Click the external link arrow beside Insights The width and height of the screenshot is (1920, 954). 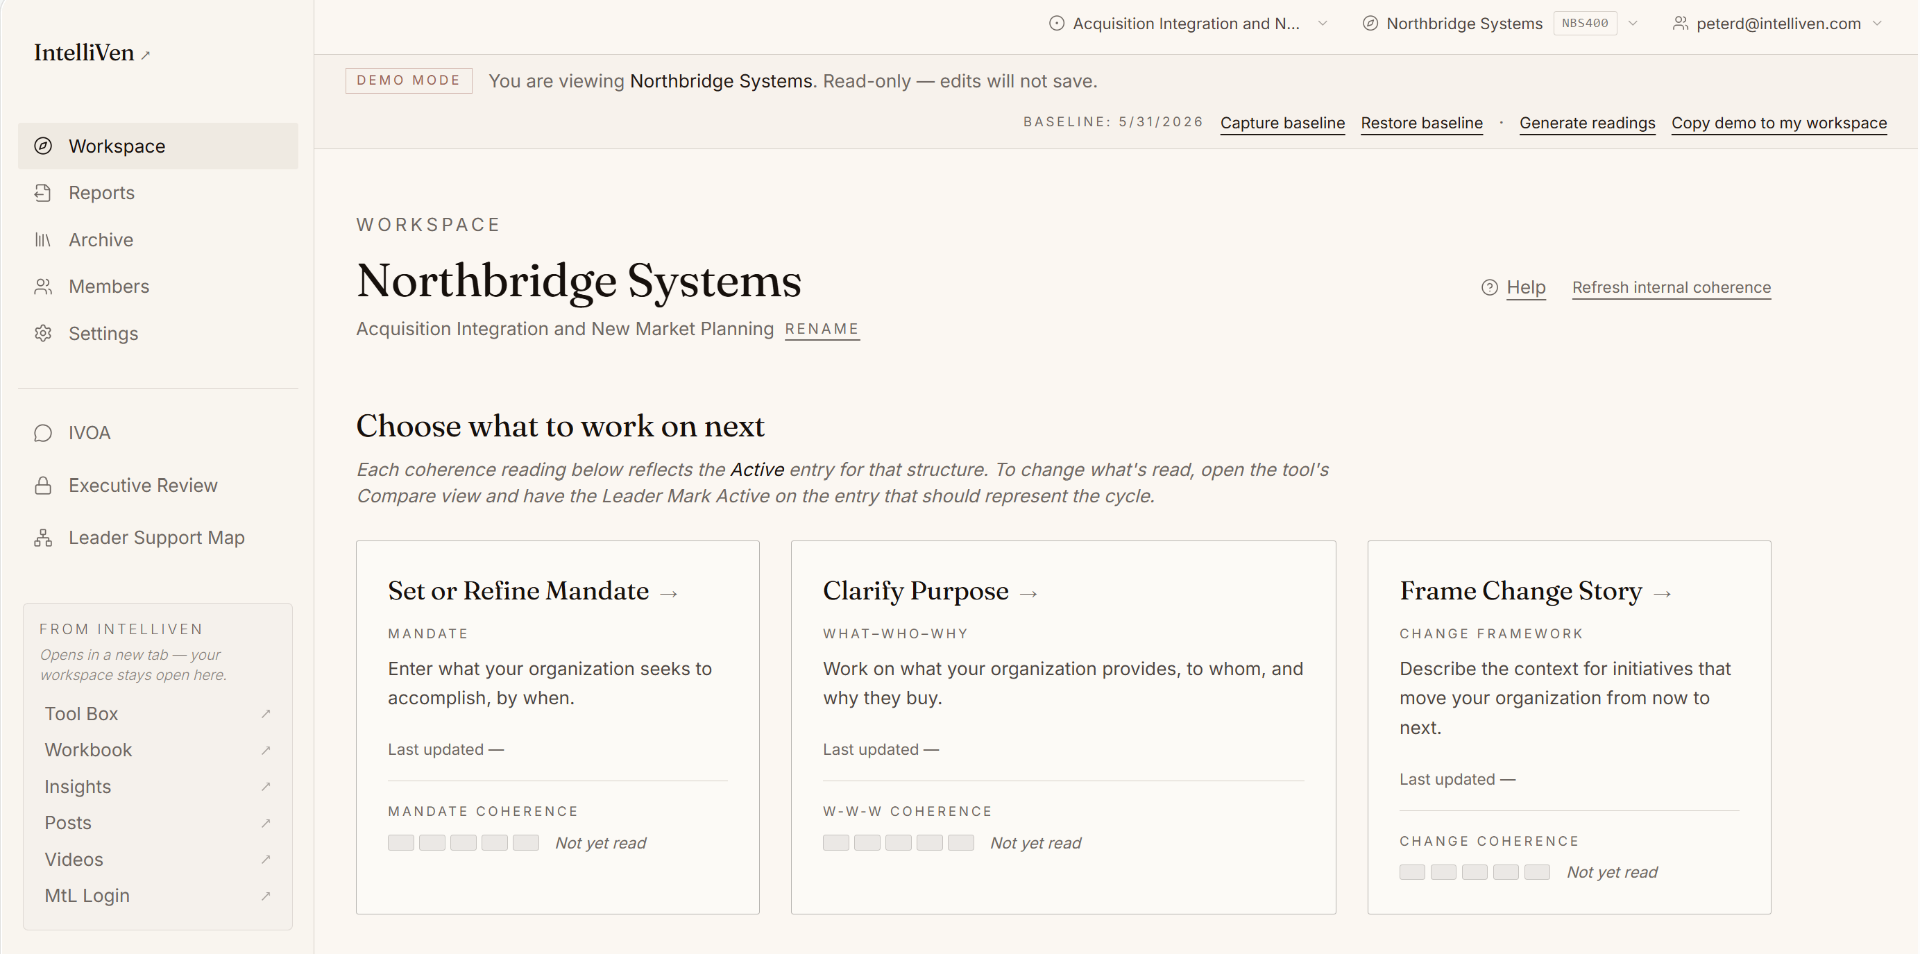266,787
